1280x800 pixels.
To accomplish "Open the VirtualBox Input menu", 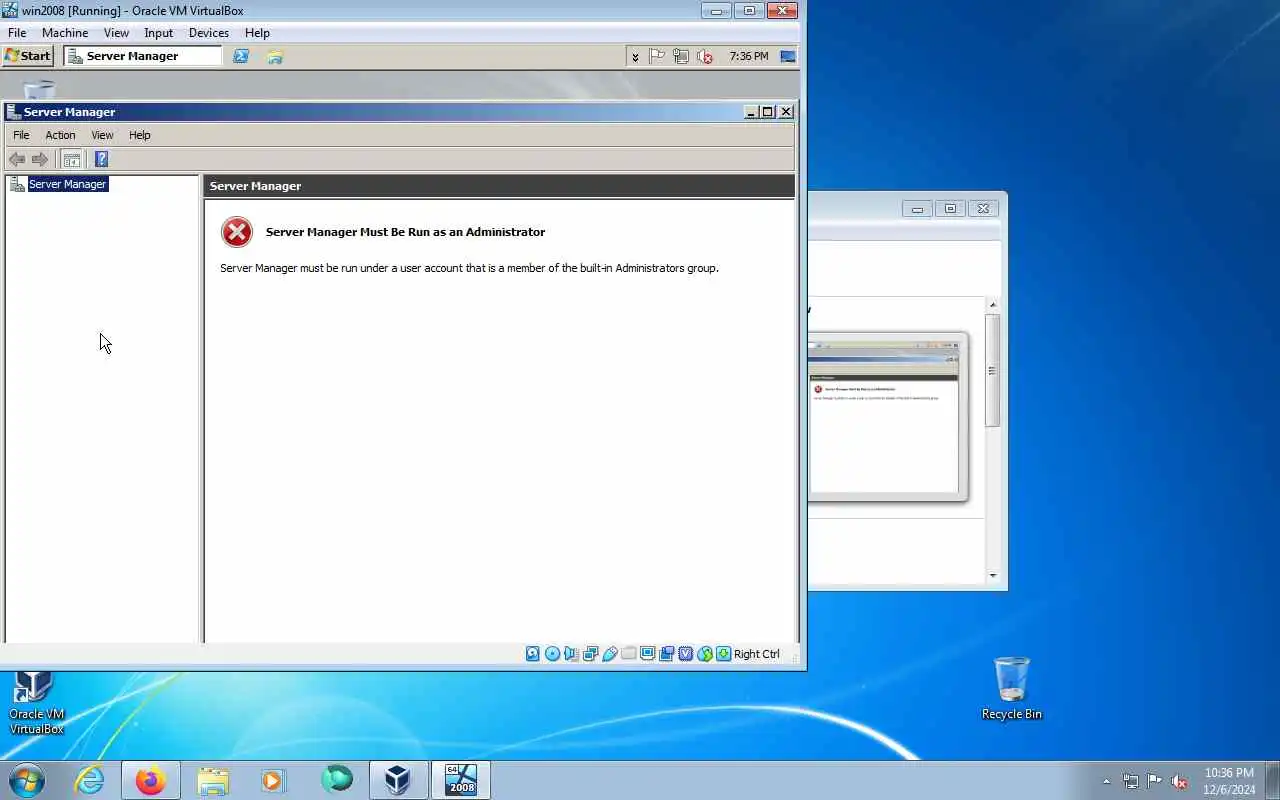I will tap(158, 33).
